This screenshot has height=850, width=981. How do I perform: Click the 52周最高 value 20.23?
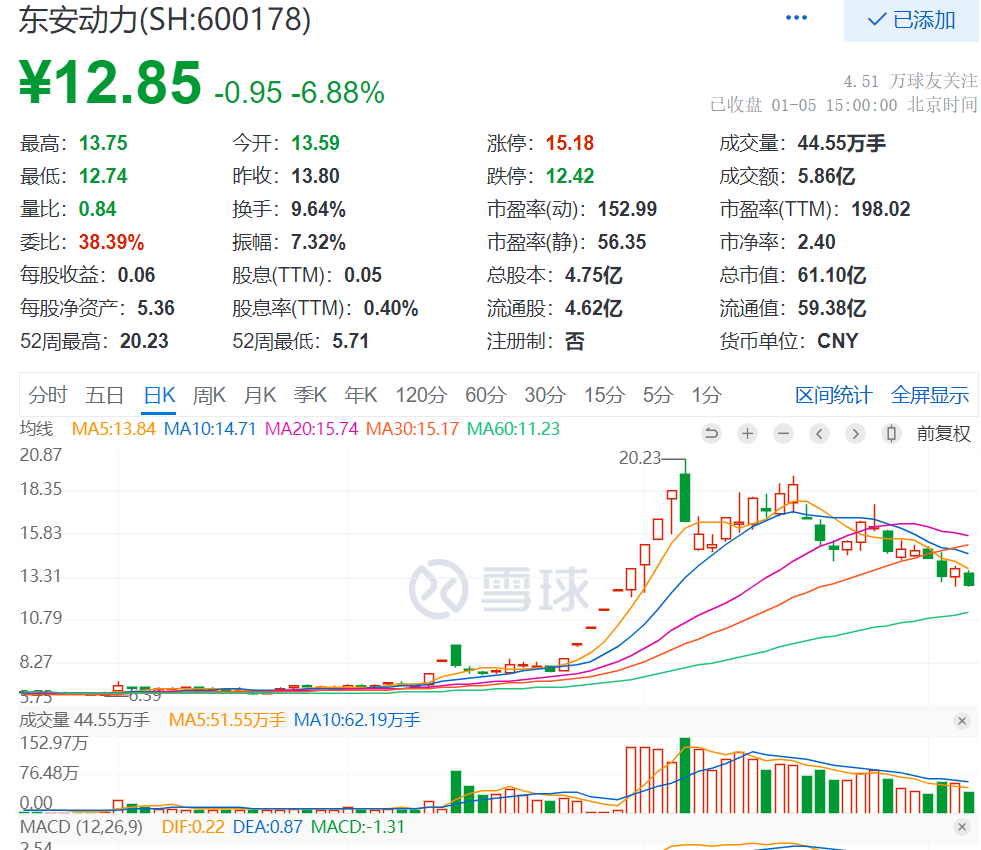click(144, 342)
